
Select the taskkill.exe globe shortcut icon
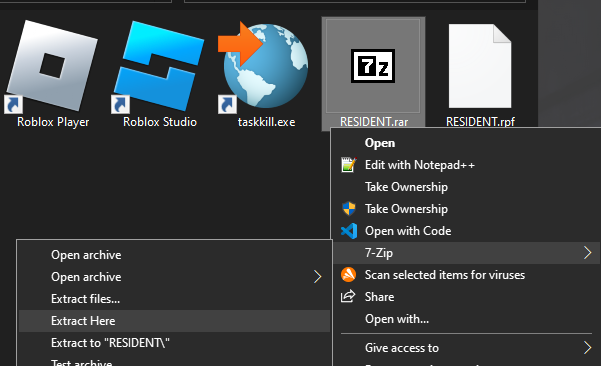point(264,66)
